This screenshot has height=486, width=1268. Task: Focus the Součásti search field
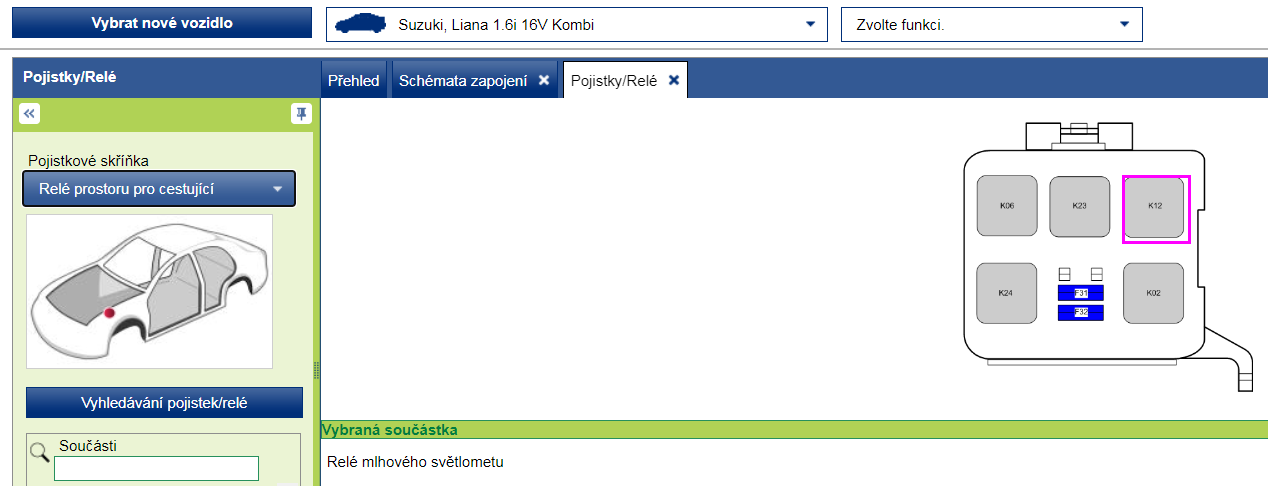coord(156,468)
